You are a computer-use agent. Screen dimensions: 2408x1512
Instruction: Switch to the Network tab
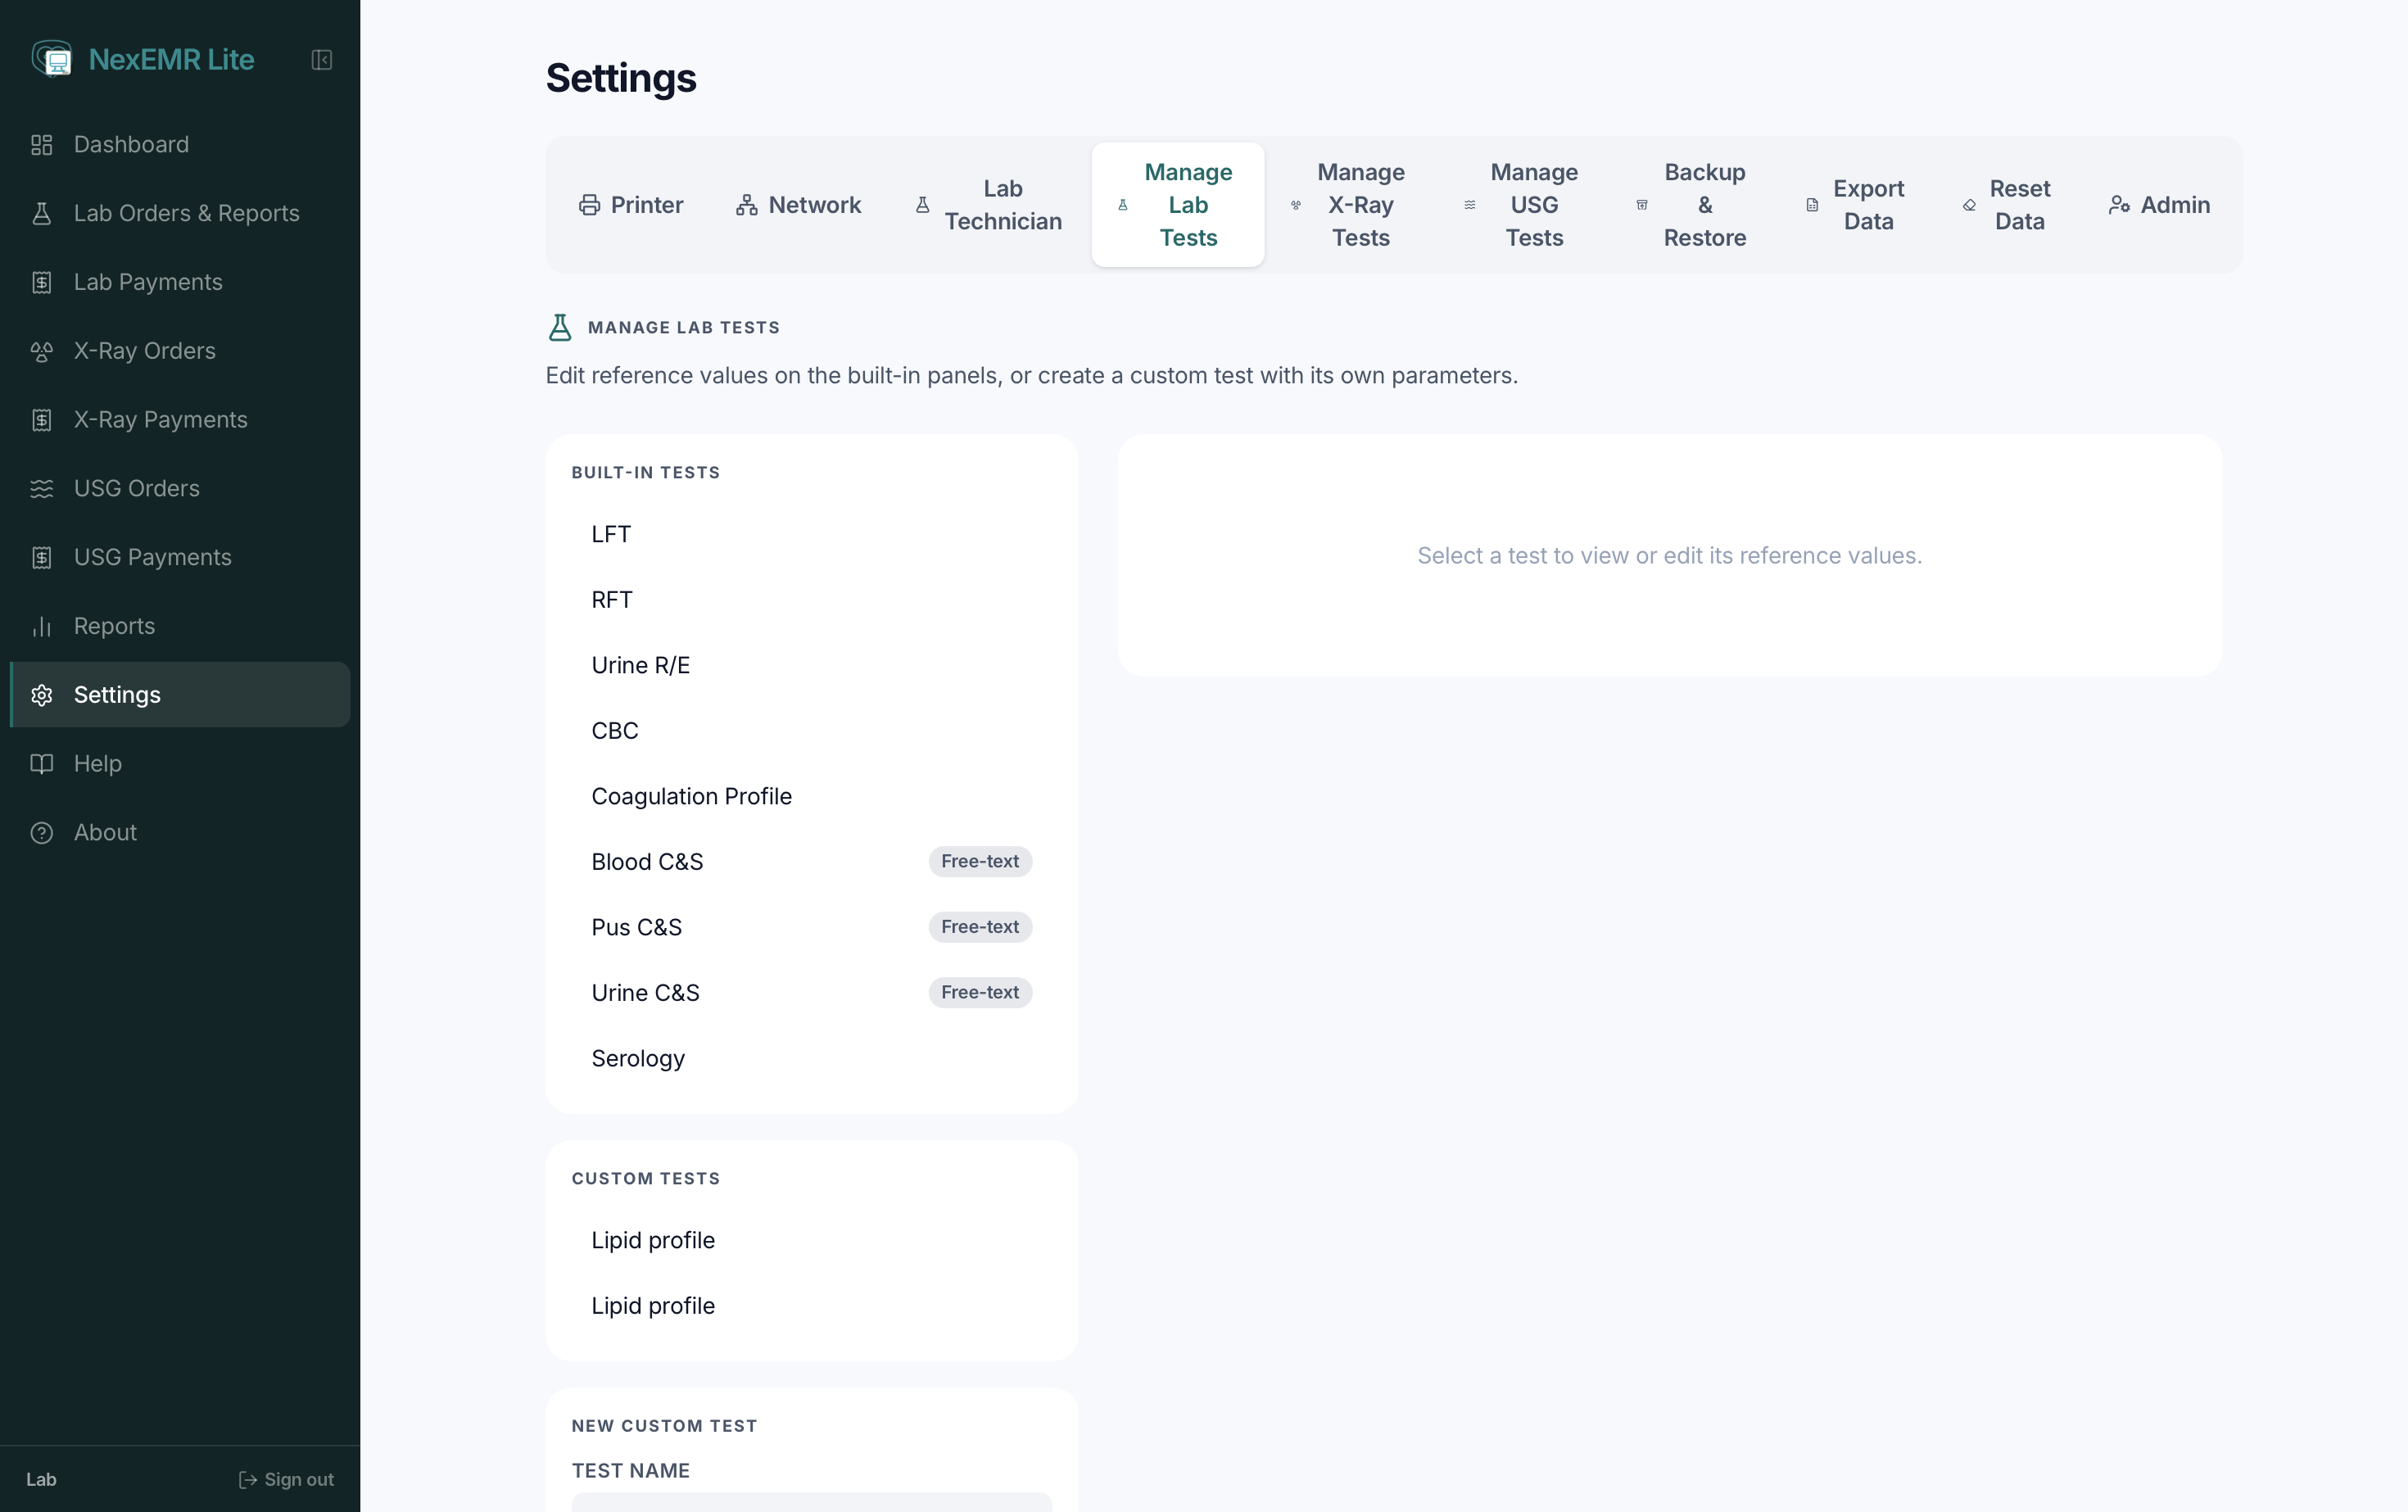click(798, 205)
